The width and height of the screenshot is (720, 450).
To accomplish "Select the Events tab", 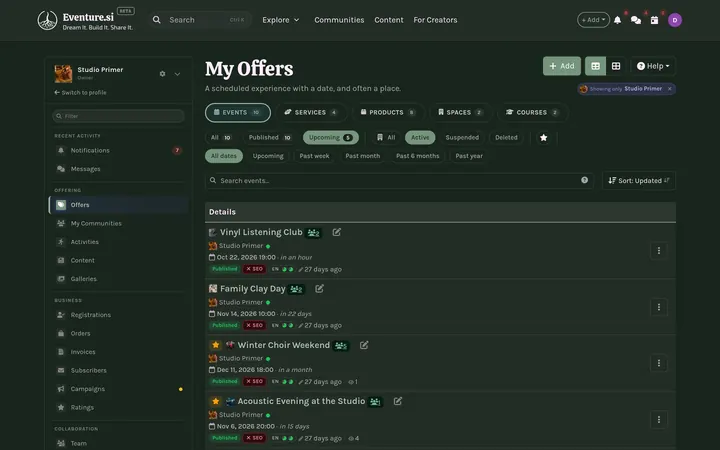I will 238,112.
